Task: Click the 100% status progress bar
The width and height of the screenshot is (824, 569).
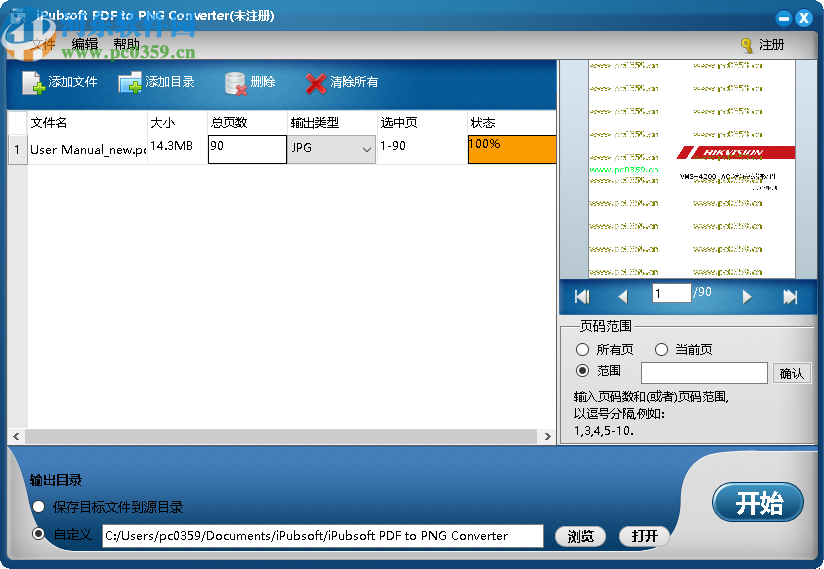Action: (512, 150)
